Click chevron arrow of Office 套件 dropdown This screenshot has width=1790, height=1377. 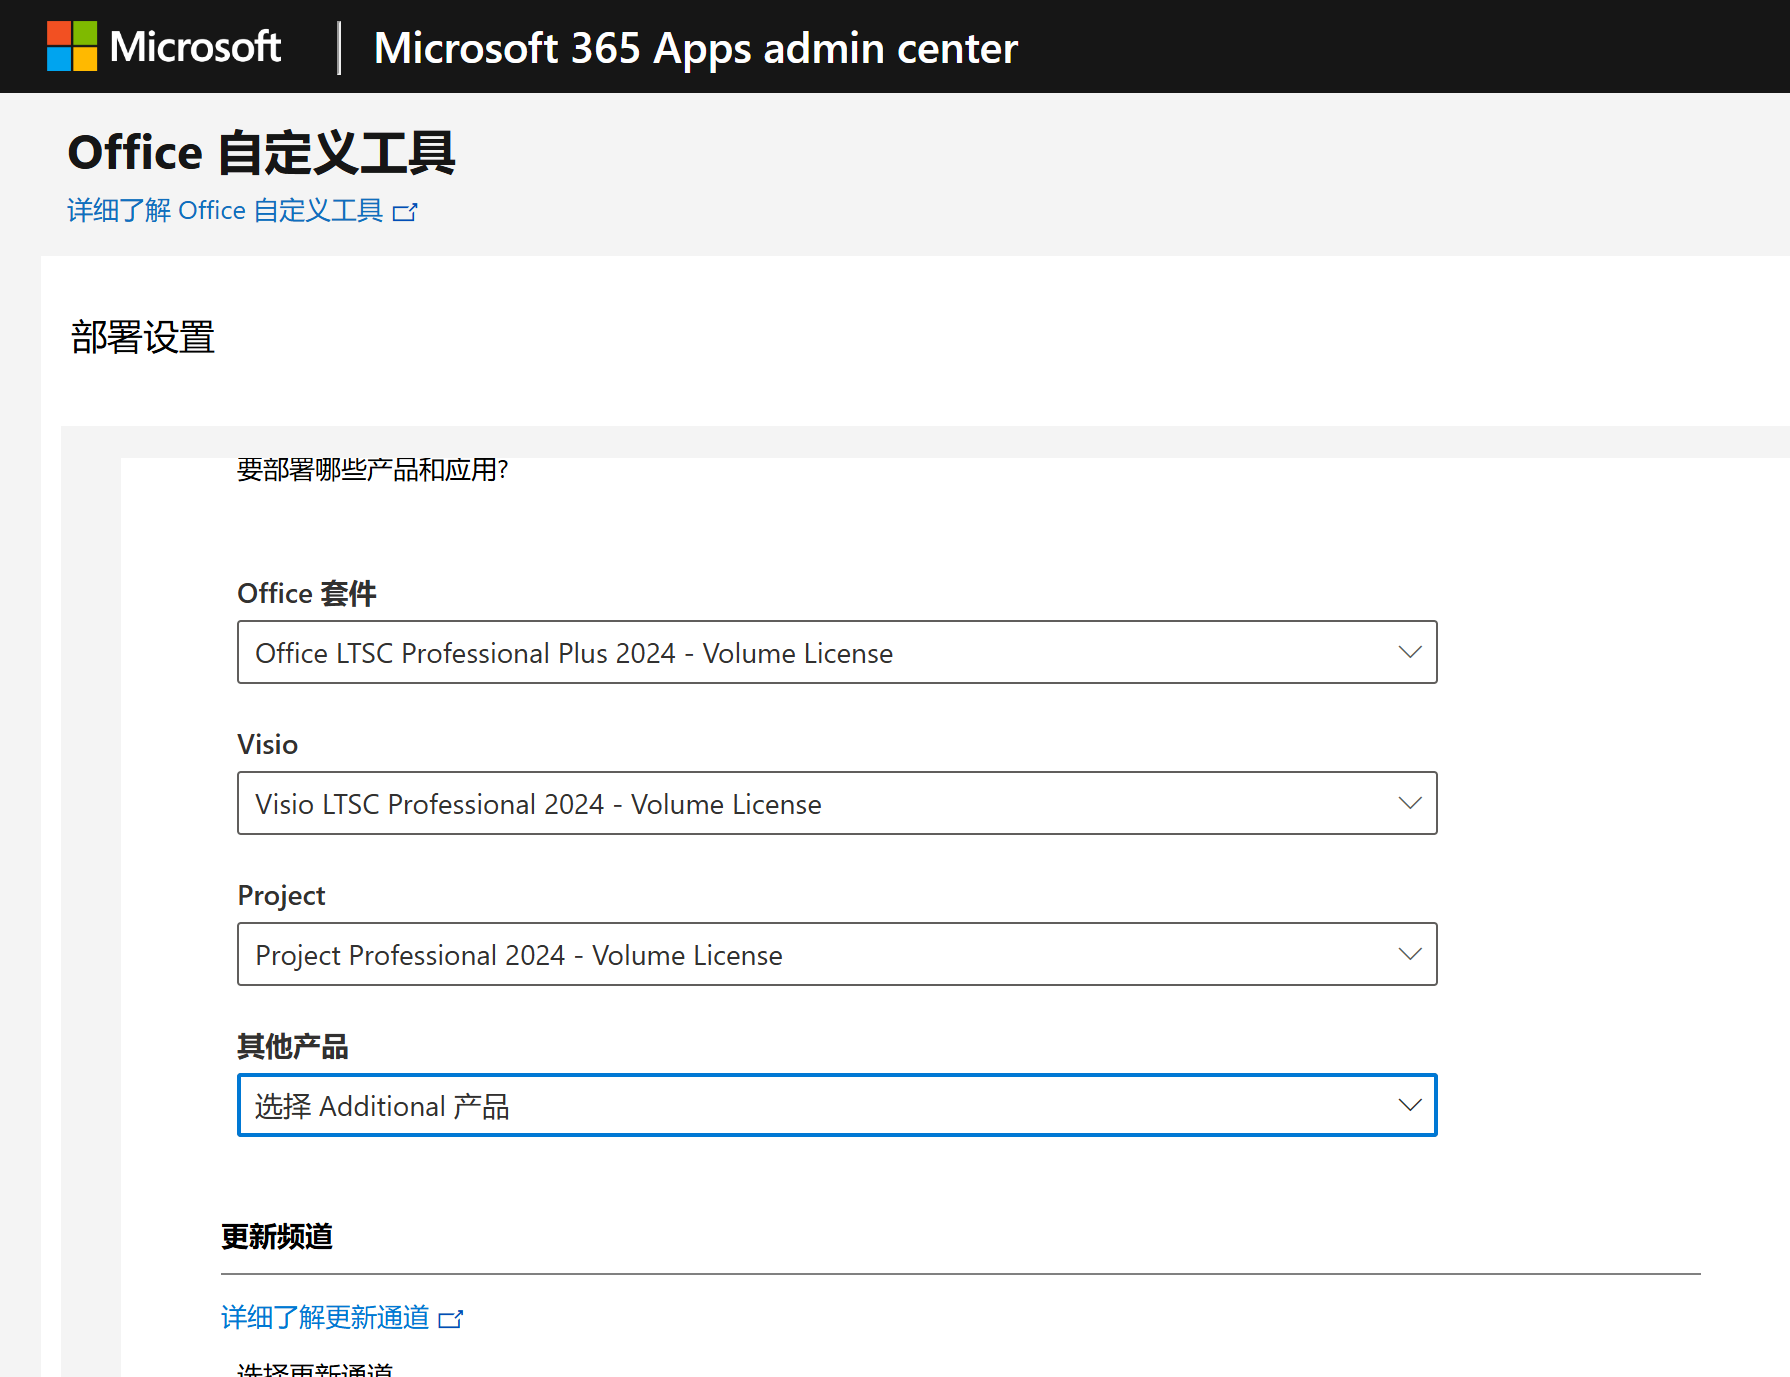pyautogui.click(x=1409, y=652)
